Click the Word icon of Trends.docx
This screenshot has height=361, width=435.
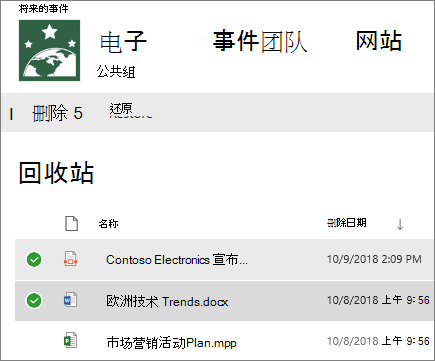point(70,300)
